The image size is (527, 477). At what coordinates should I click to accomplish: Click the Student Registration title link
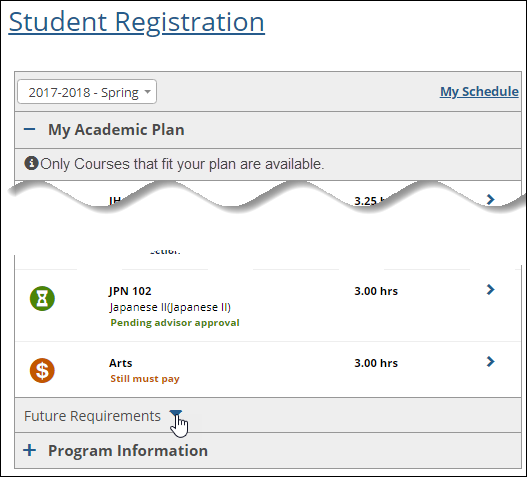coord(137,22)
